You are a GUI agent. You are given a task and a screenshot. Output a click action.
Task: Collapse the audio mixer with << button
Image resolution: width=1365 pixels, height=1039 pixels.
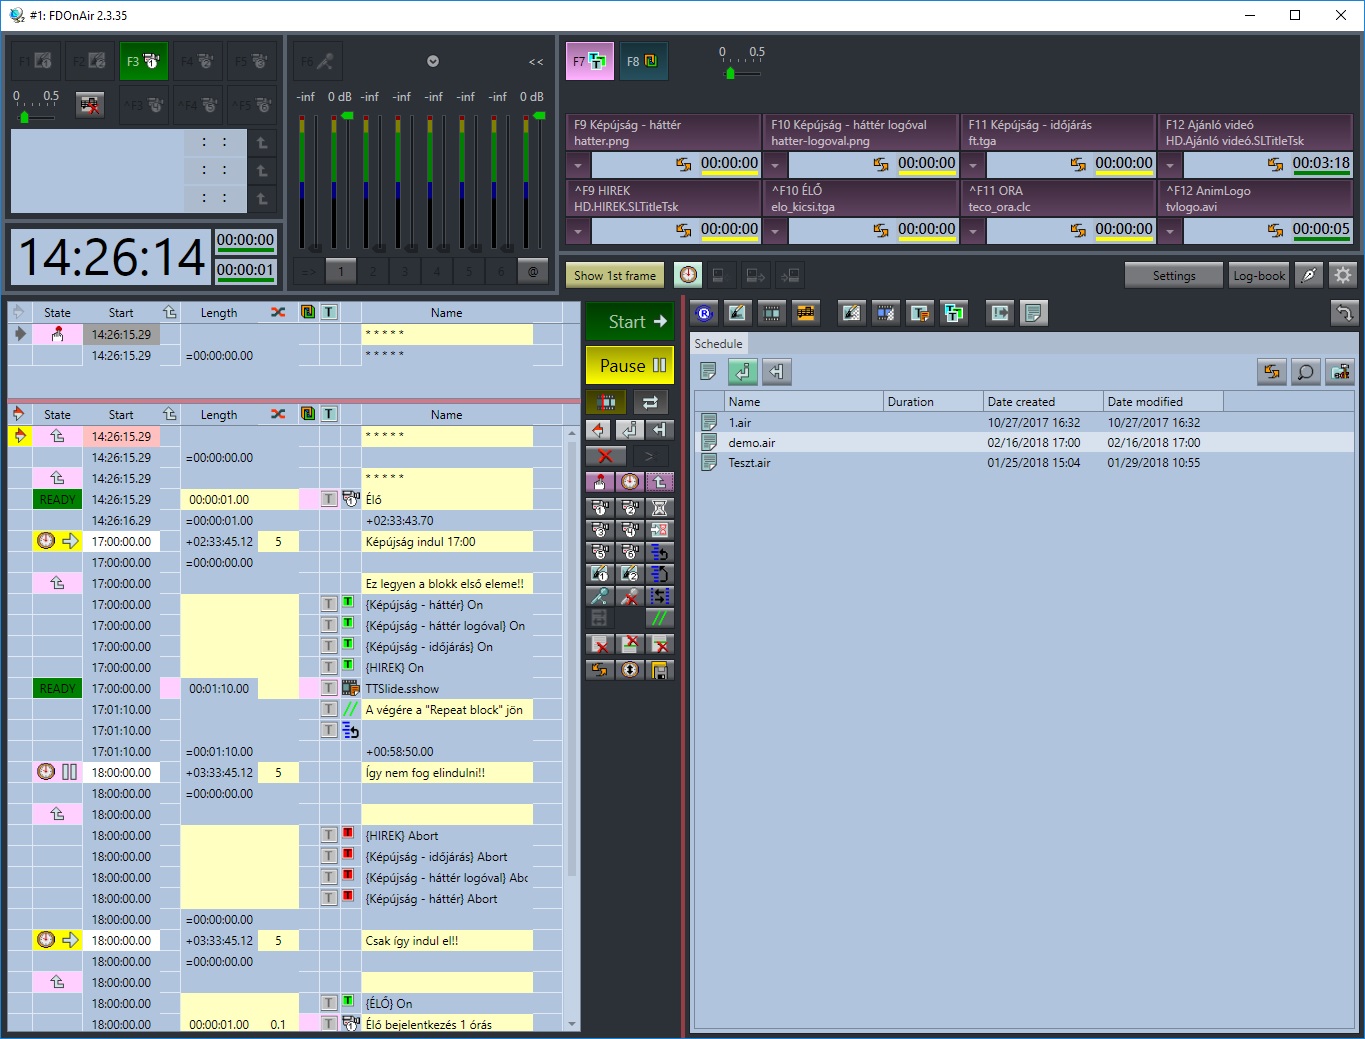point(536,62)
